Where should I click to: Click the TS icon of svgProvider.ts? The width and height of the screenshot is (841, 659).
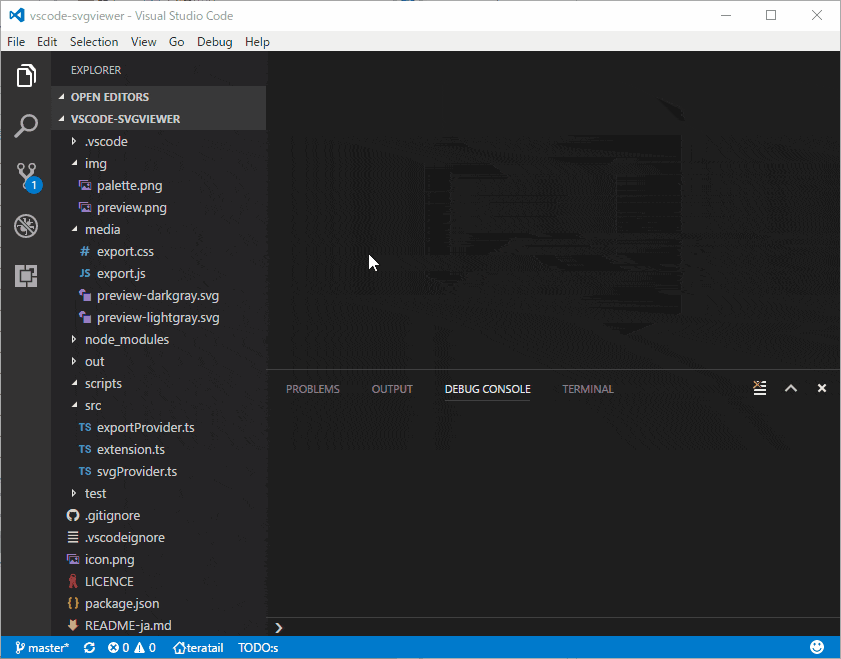pyautogui.click(x=85, y=471)
